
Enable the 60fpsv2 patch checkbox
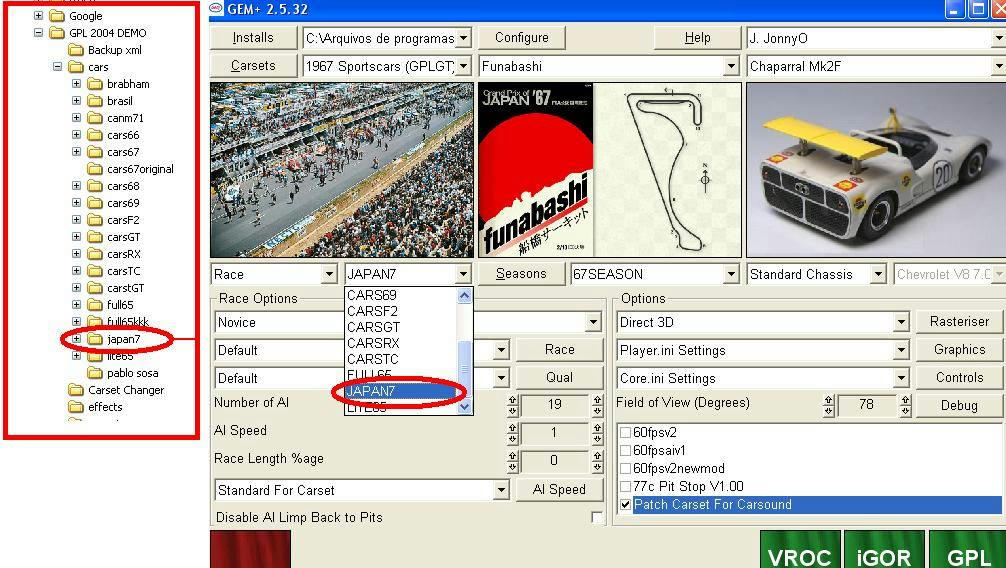click(626, 433)
